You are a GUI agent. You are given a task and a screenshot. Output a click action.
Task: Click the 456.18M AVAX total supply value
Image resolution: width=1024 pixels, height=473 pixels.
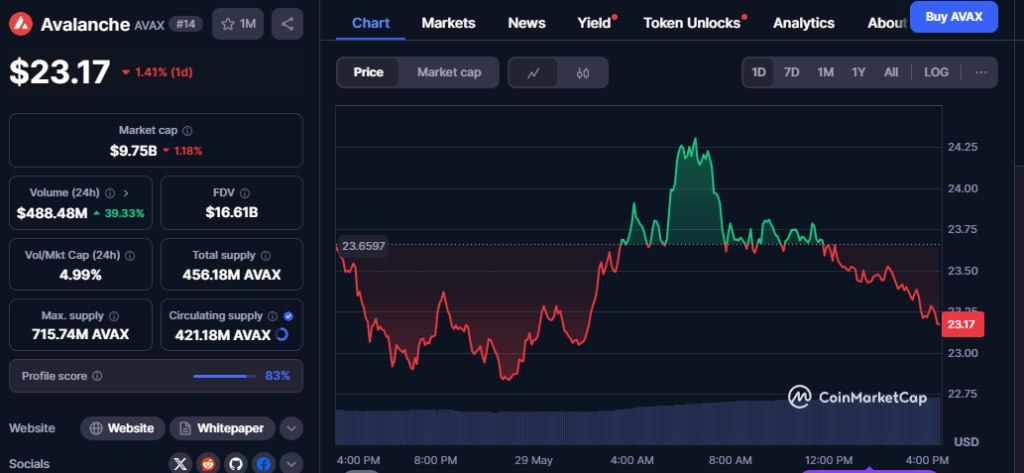coord(231,274)
